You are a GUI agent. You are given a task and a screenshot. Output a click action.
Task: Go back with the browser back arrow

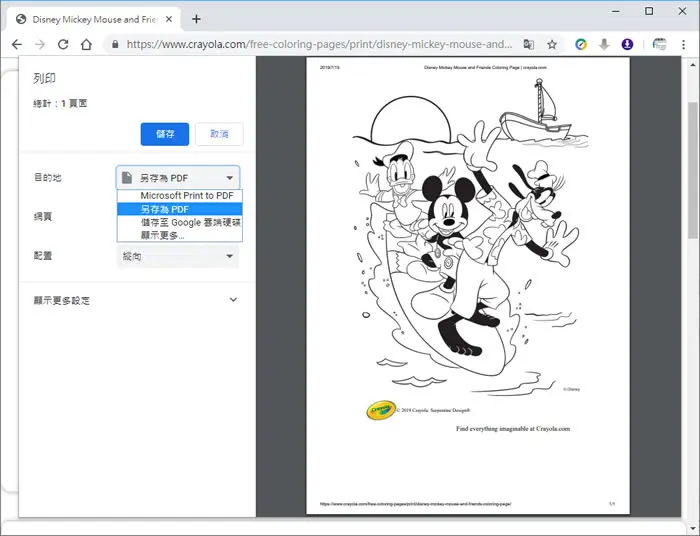coord(17,44)
